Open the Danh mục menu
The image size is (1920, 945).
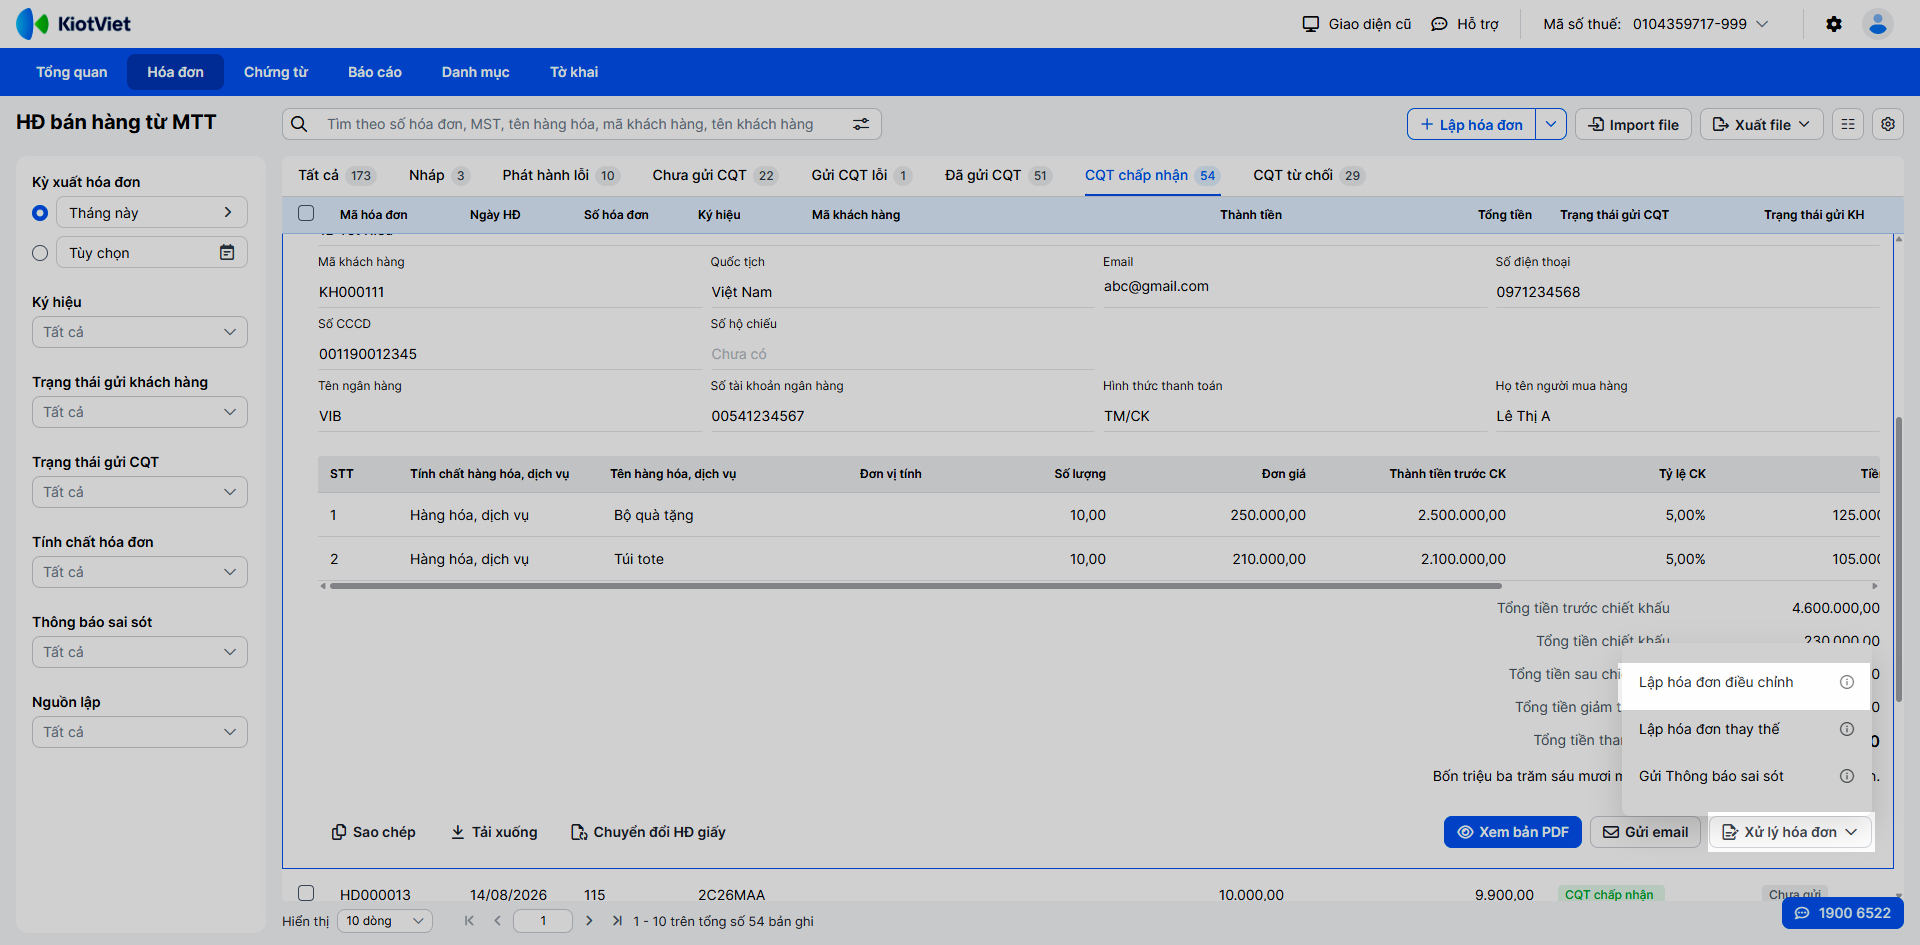(x=476, y=72)
